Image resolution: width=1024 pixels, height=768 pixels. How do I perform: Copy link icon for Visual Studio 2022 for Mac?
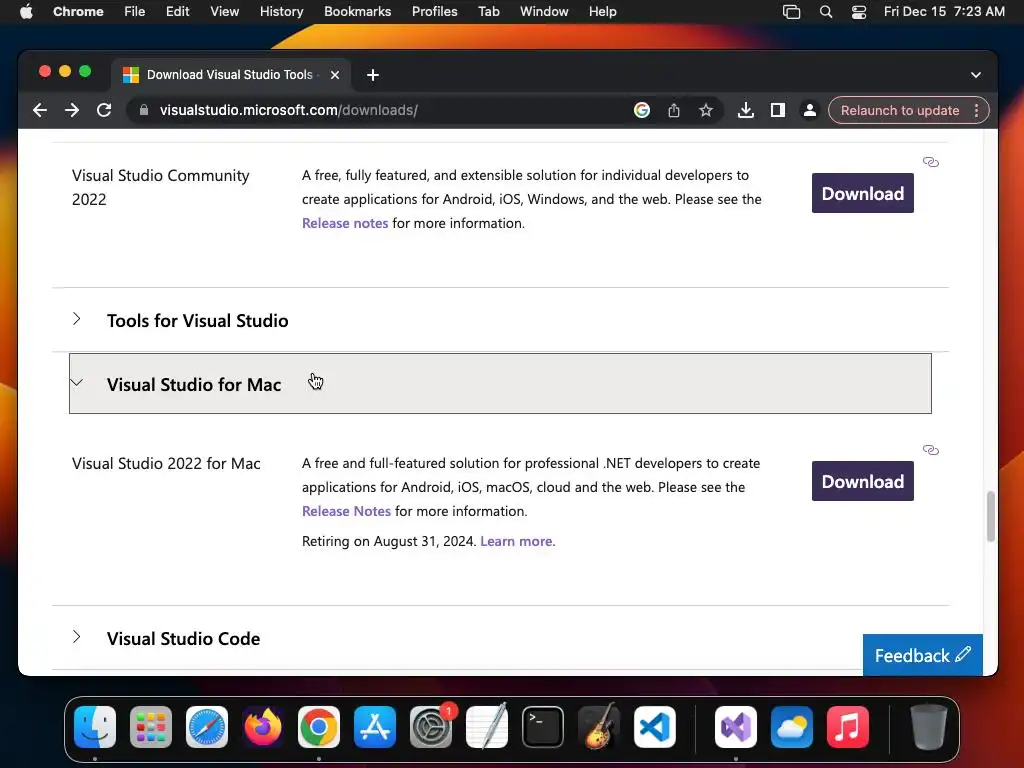coord(931,450)
